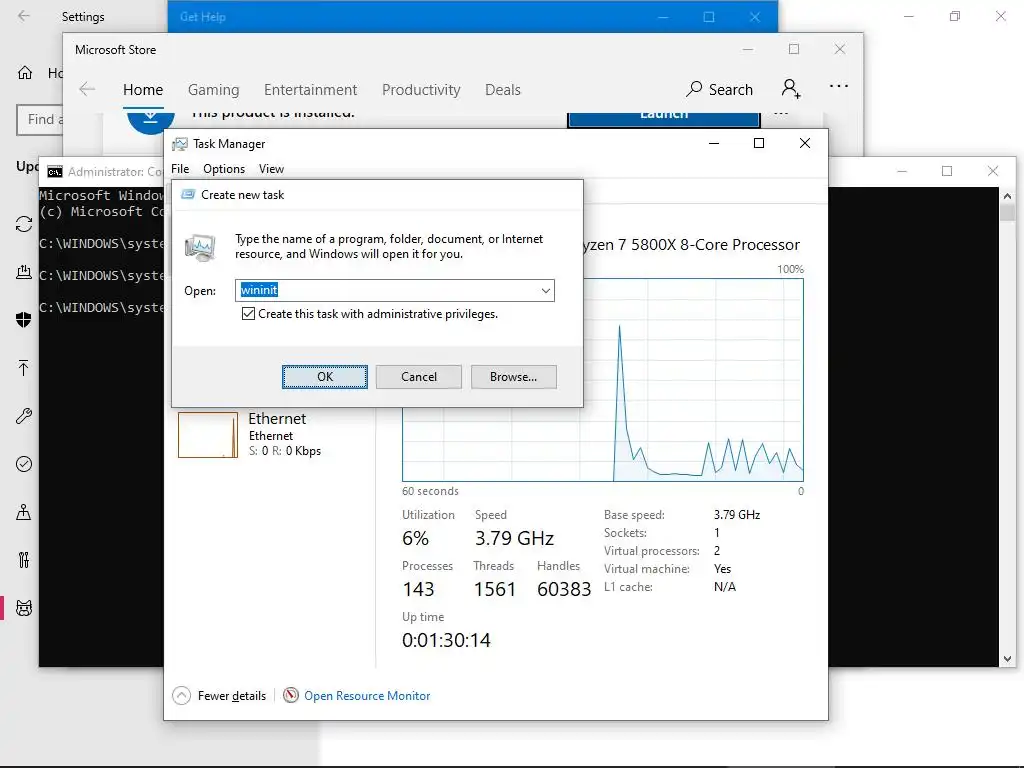
Task: Open Task Manager File menu
Action: point(180,168)
